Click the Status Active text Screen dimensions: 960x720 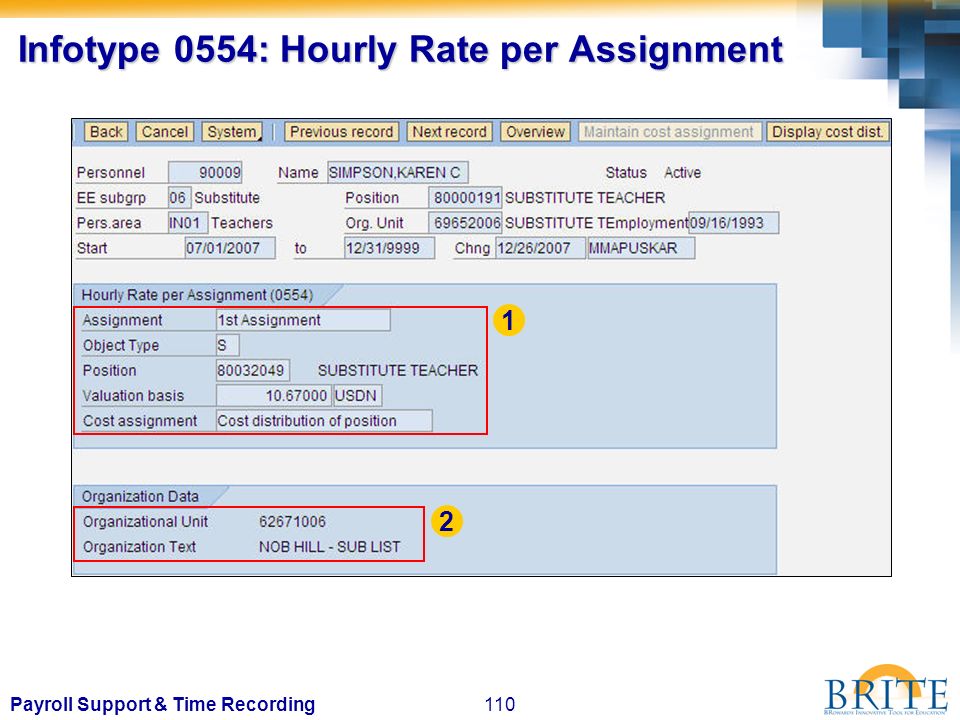point(682,173)
